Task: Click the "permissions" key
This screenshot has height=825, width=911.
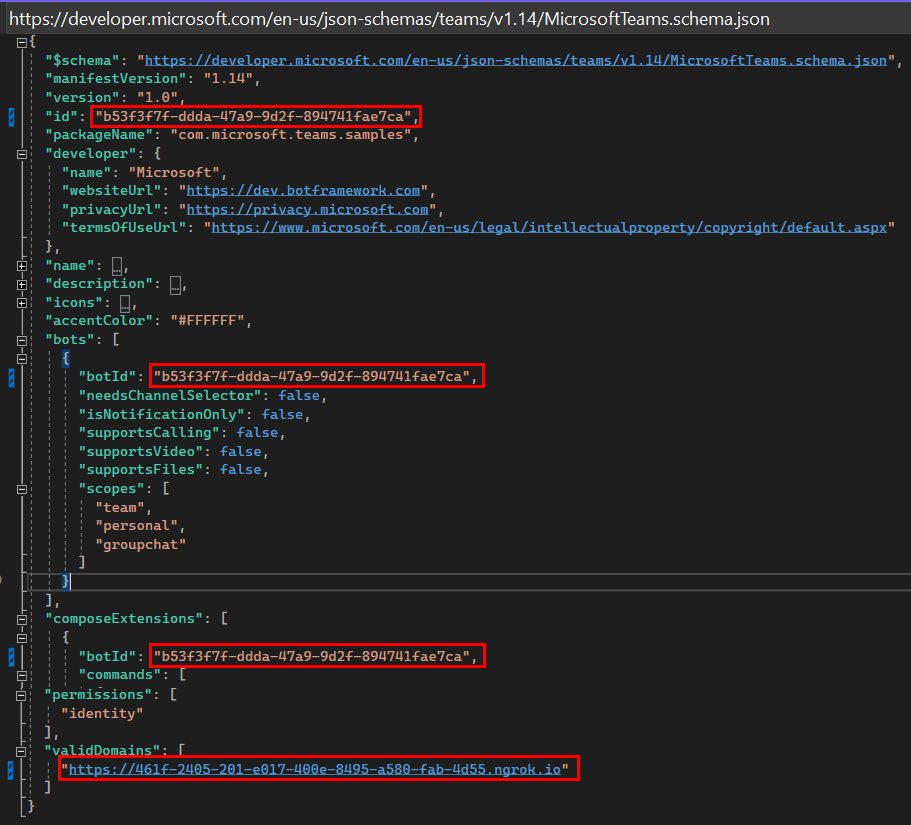Action: coord(98,695)
